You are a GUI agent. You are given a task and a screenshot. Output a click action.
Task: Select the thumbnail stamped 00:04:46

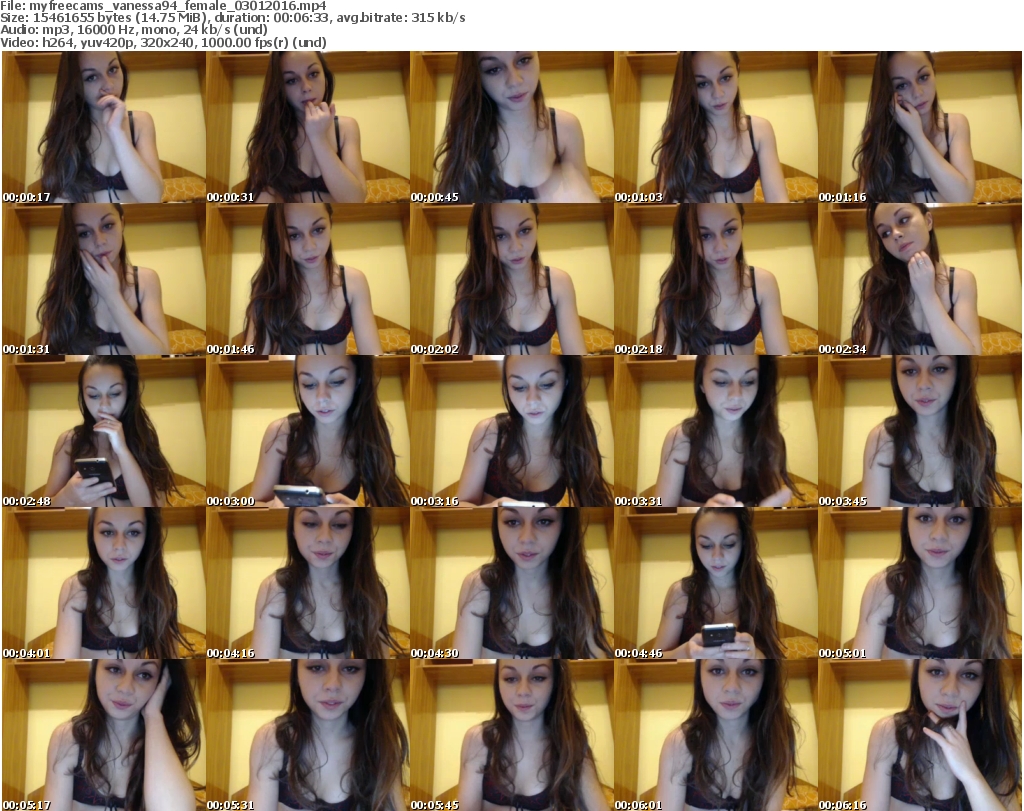[716, 584]
